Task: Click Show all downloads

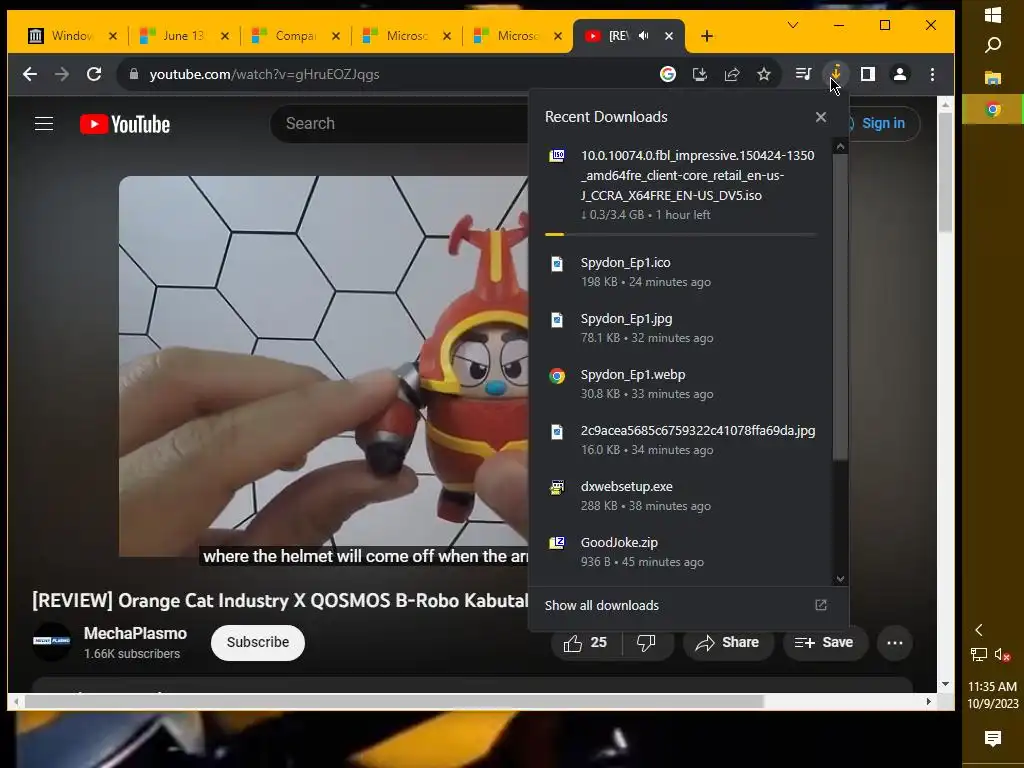Action: [601, 605]
